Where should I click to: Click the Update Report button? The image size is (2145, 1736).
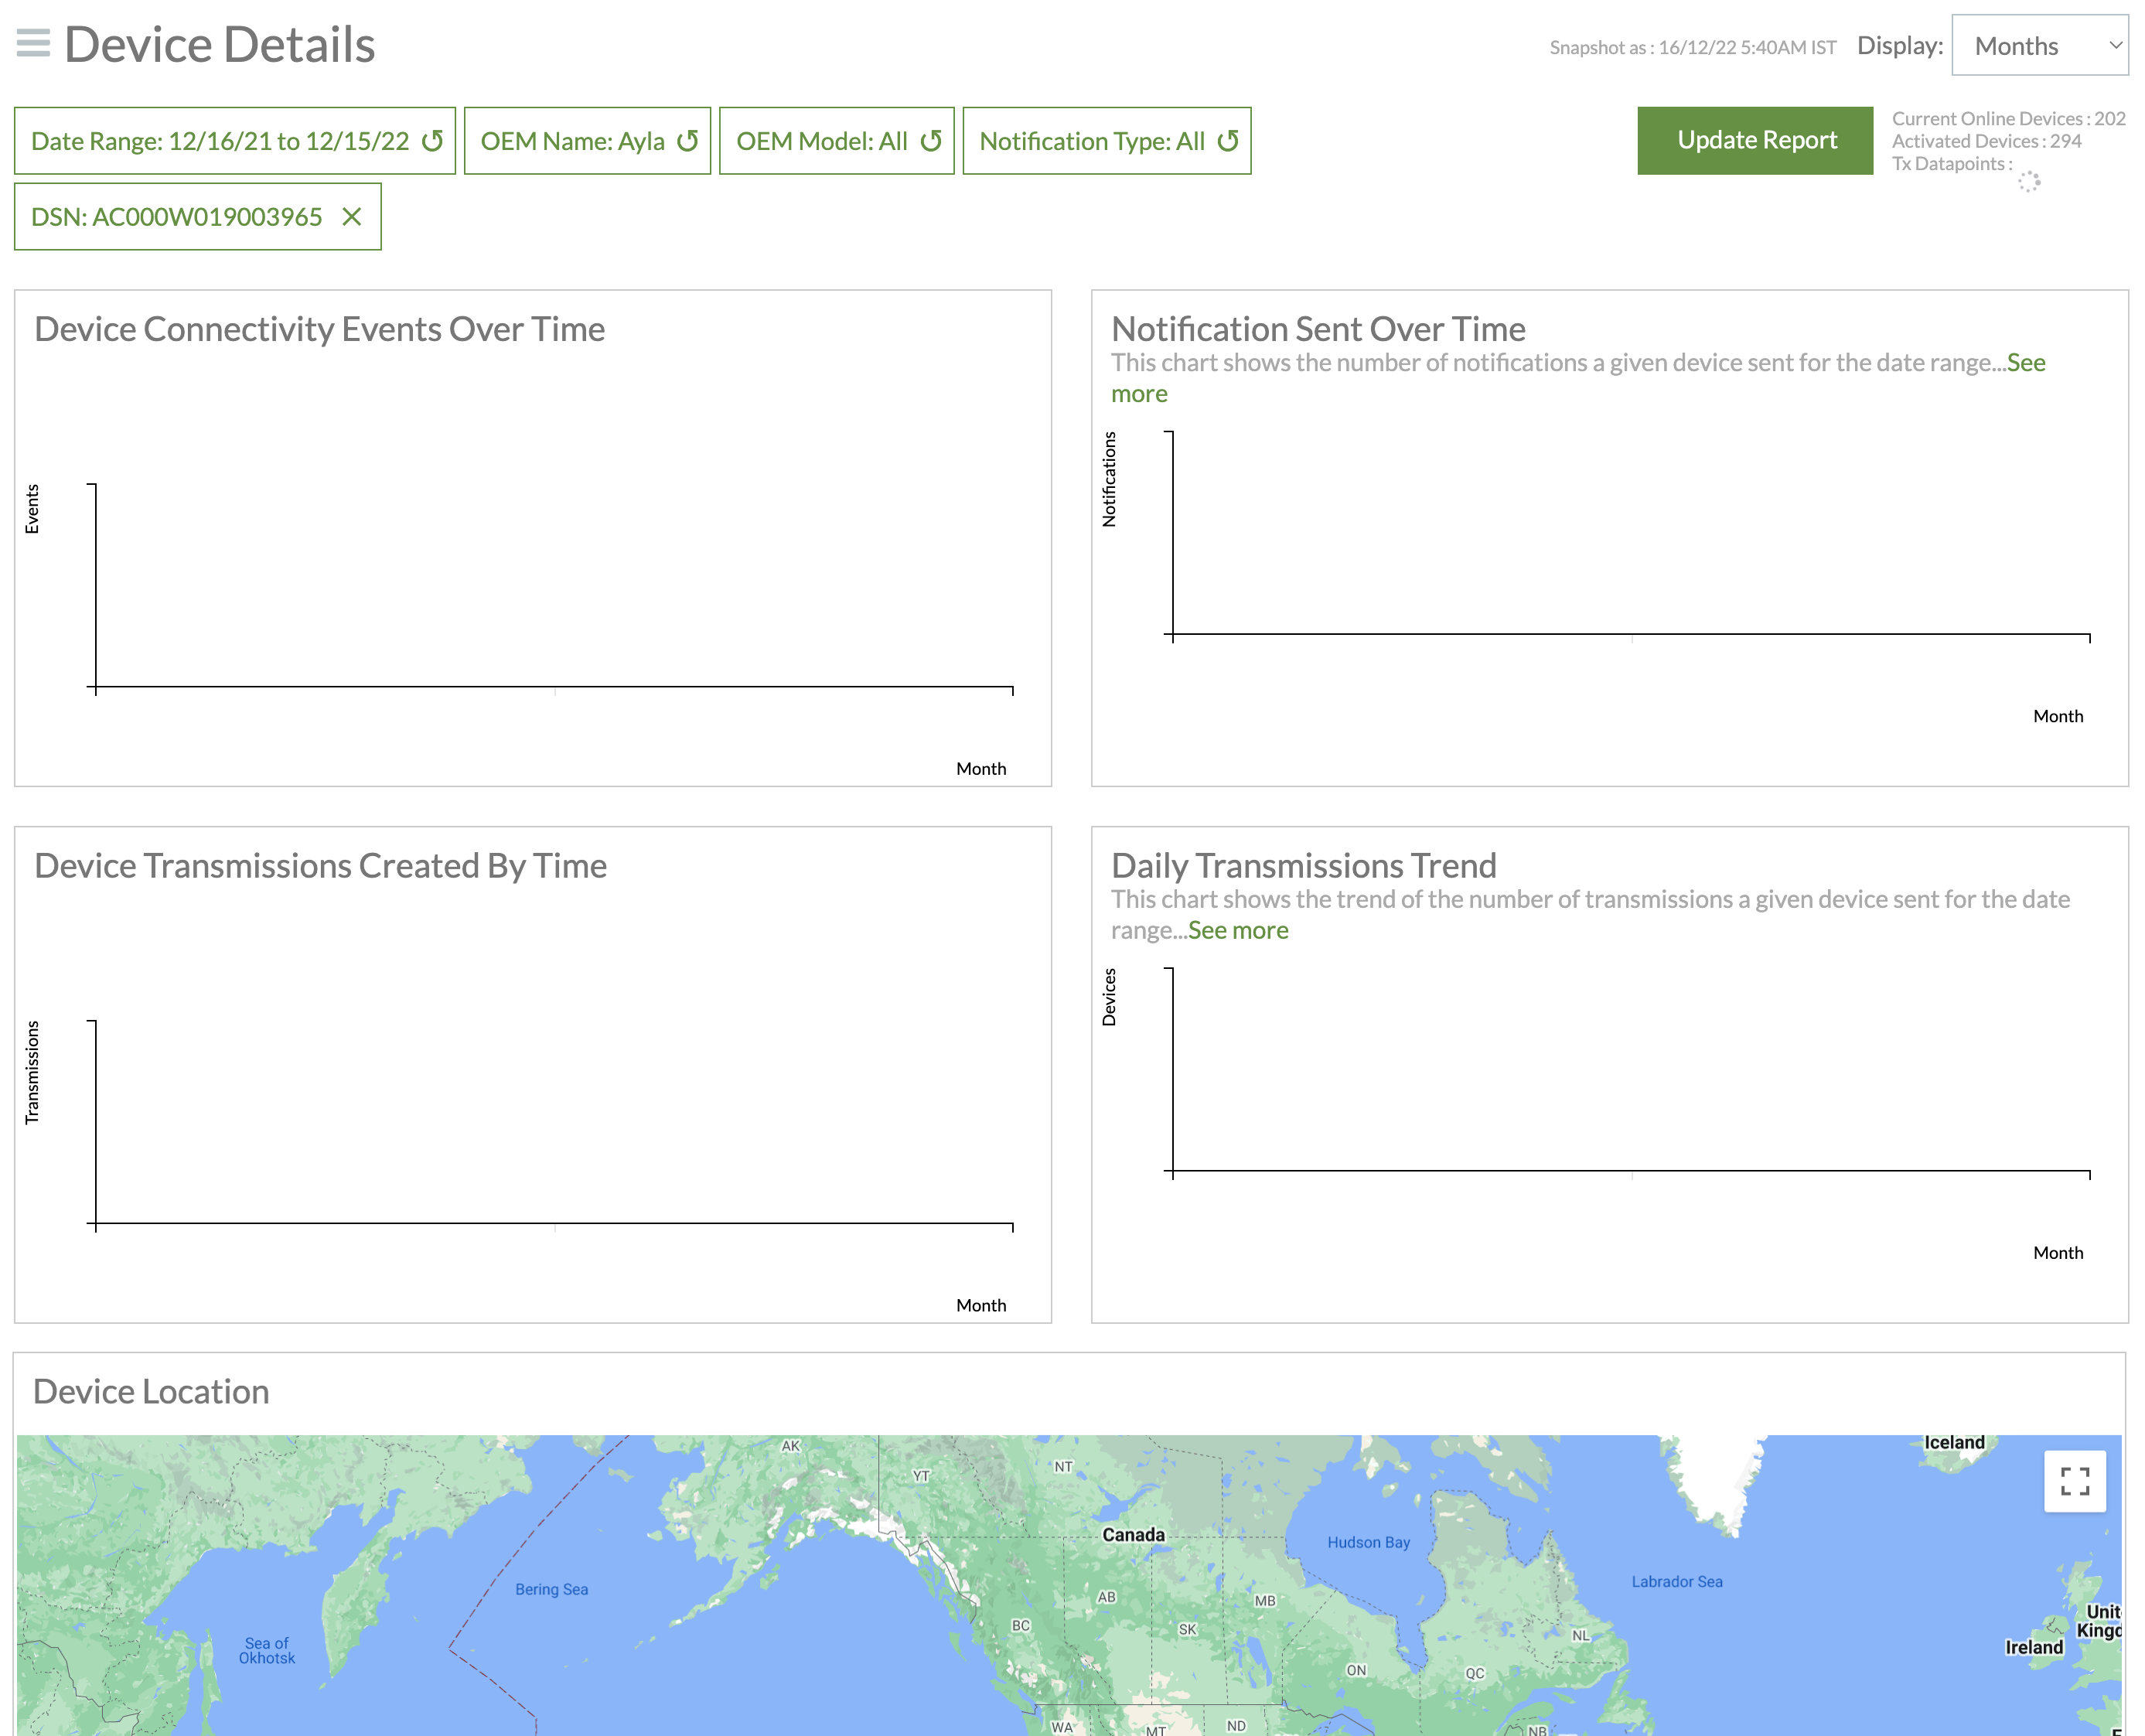point(1755,140)
